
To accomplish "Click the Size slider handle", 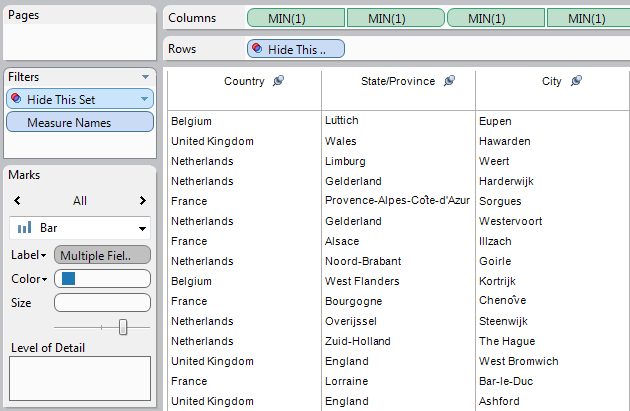I will coord(123,327).
